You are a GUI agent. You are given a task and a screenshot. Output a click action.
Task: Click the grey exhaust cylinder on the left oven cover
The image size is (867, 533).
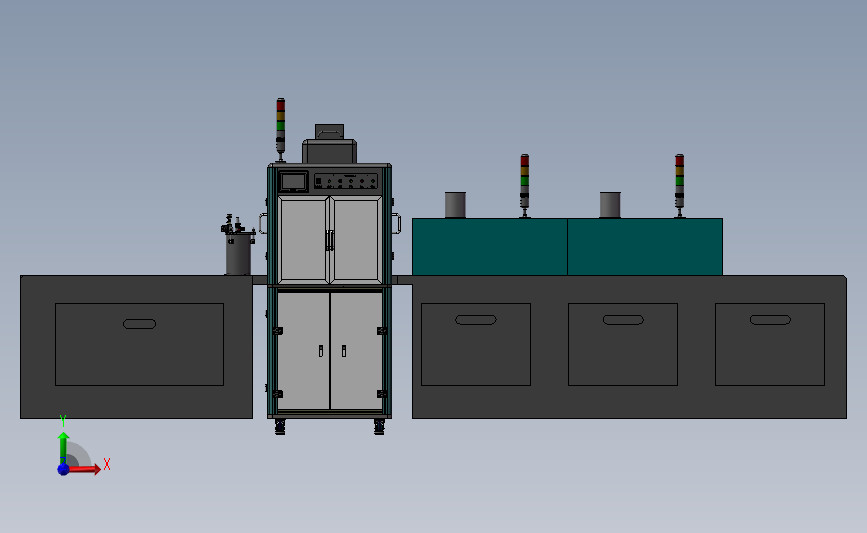coord(455,205)
